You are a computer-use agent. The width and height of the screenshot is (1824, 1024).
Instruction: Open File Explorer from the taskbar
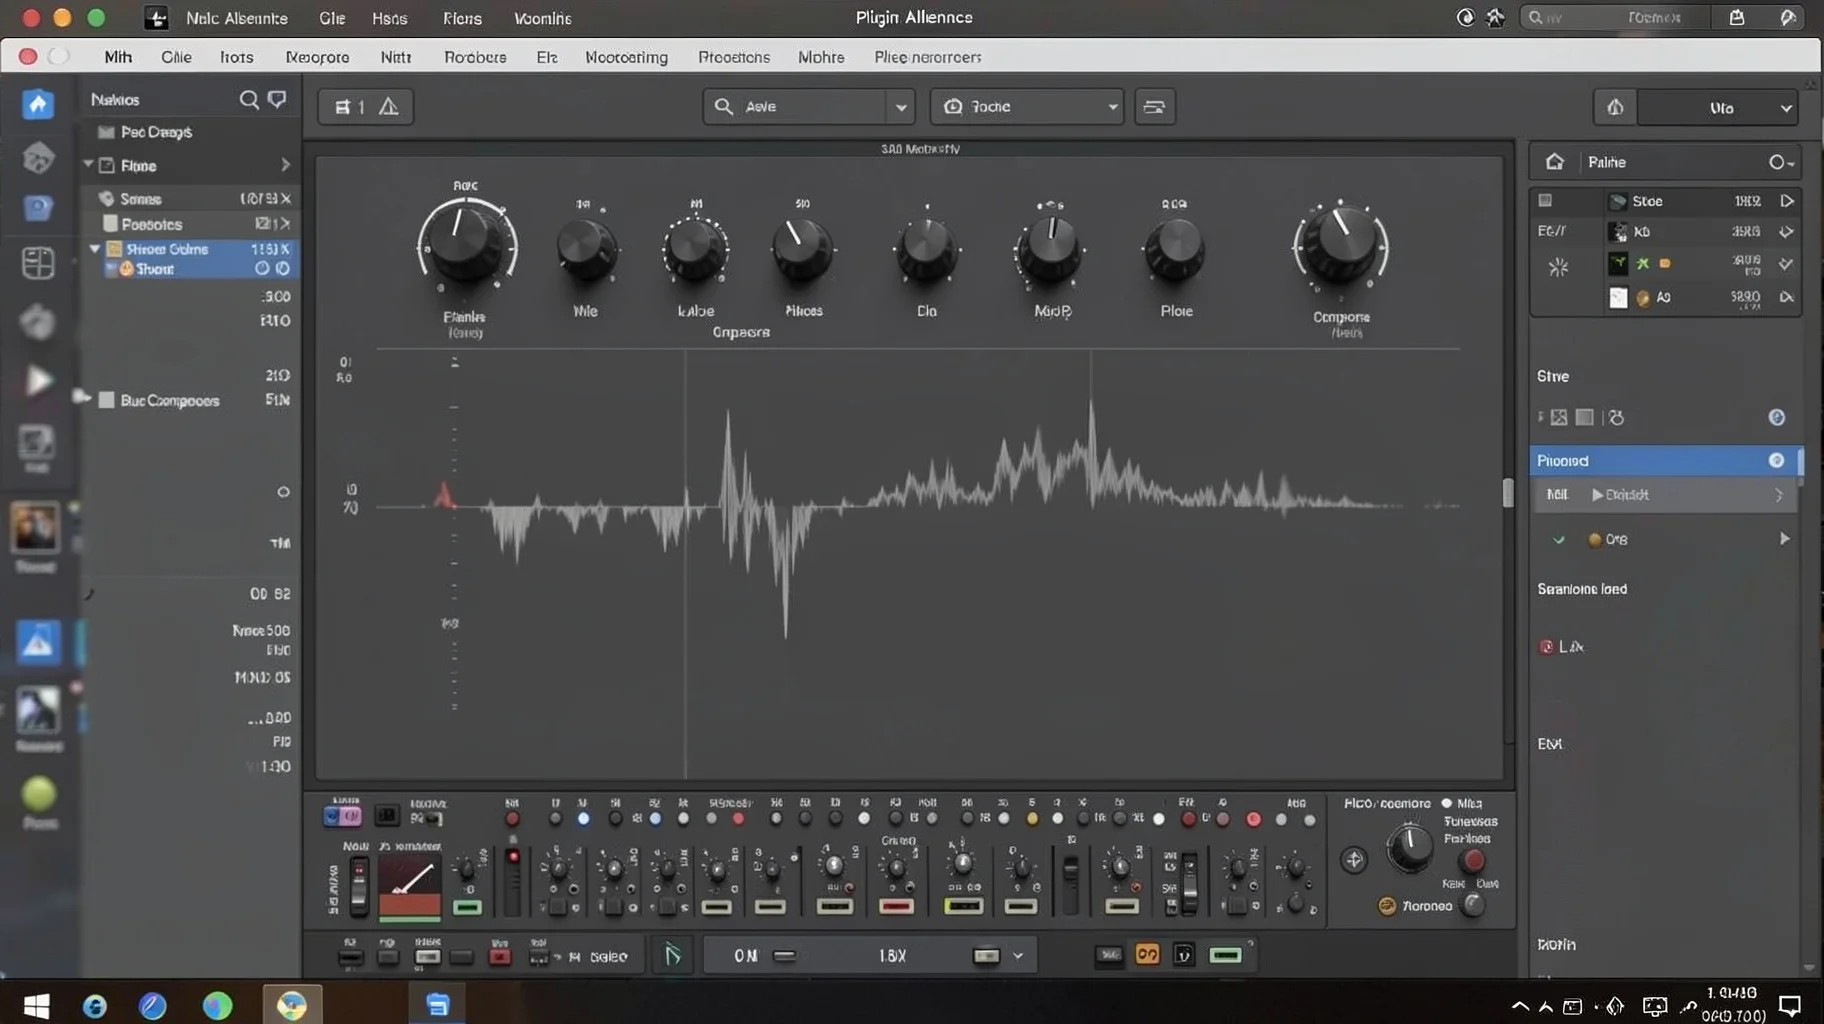[x=437, y=1005]
